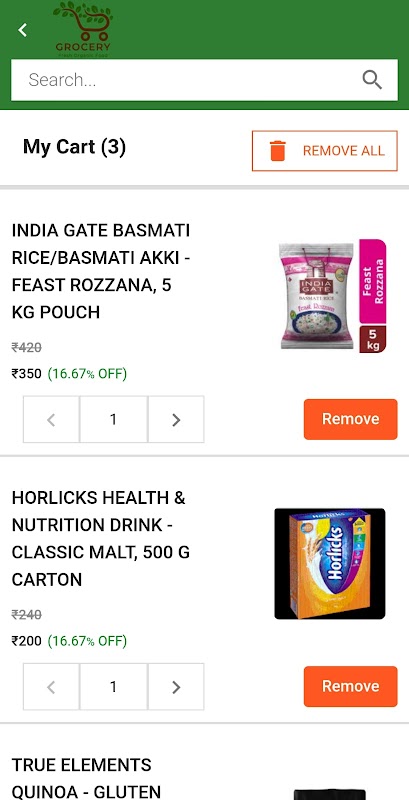The height and width of the screenshot is (800, 409).
Task: Open the Grocery logo home
Action: click(x=83, y=29)
